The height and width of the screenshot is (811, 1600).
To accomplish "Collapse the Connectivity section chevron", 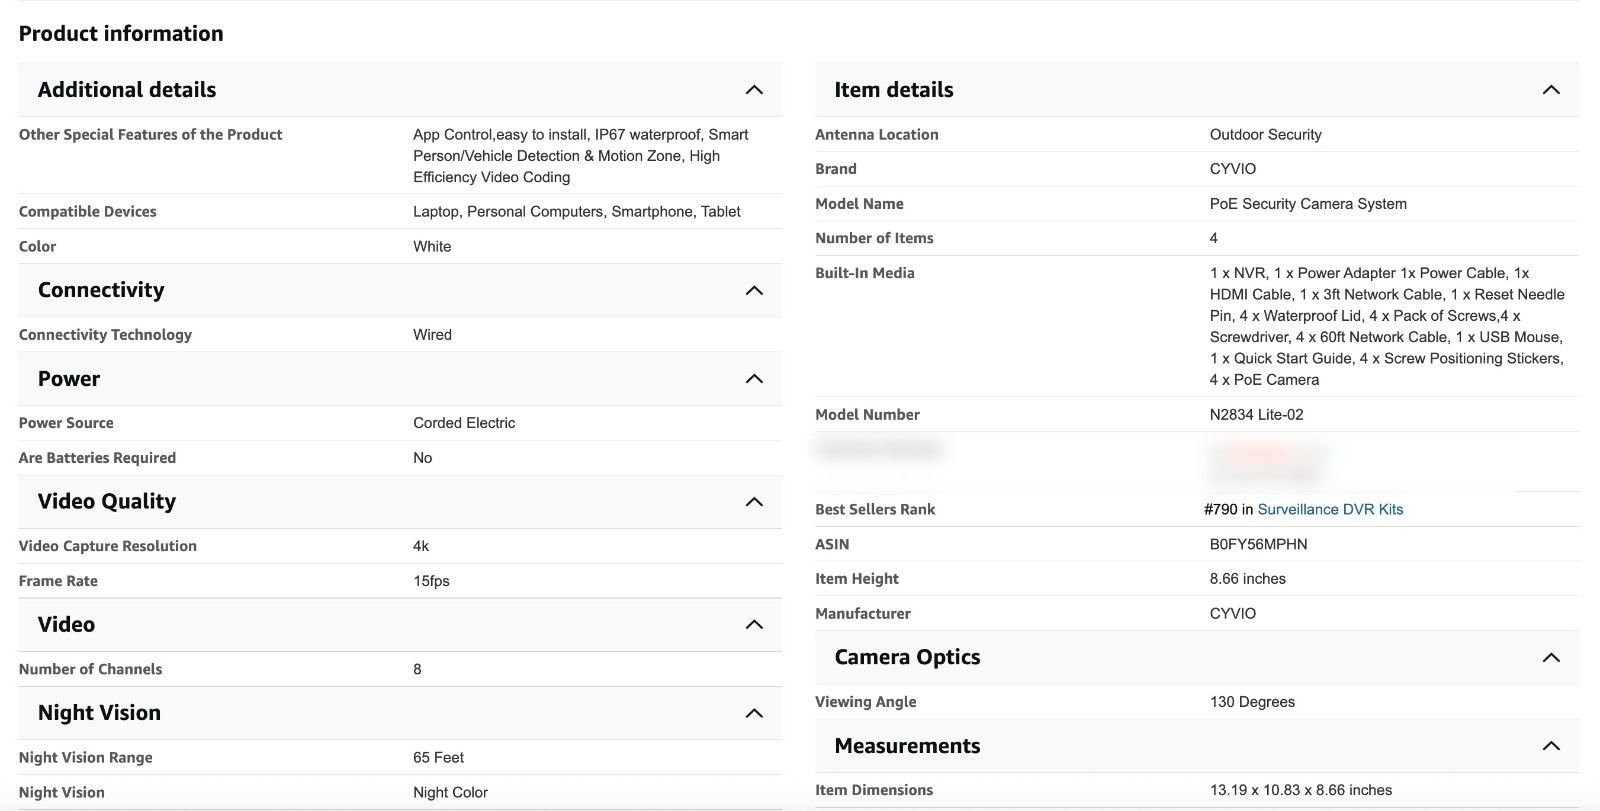I will coord(754,291).
